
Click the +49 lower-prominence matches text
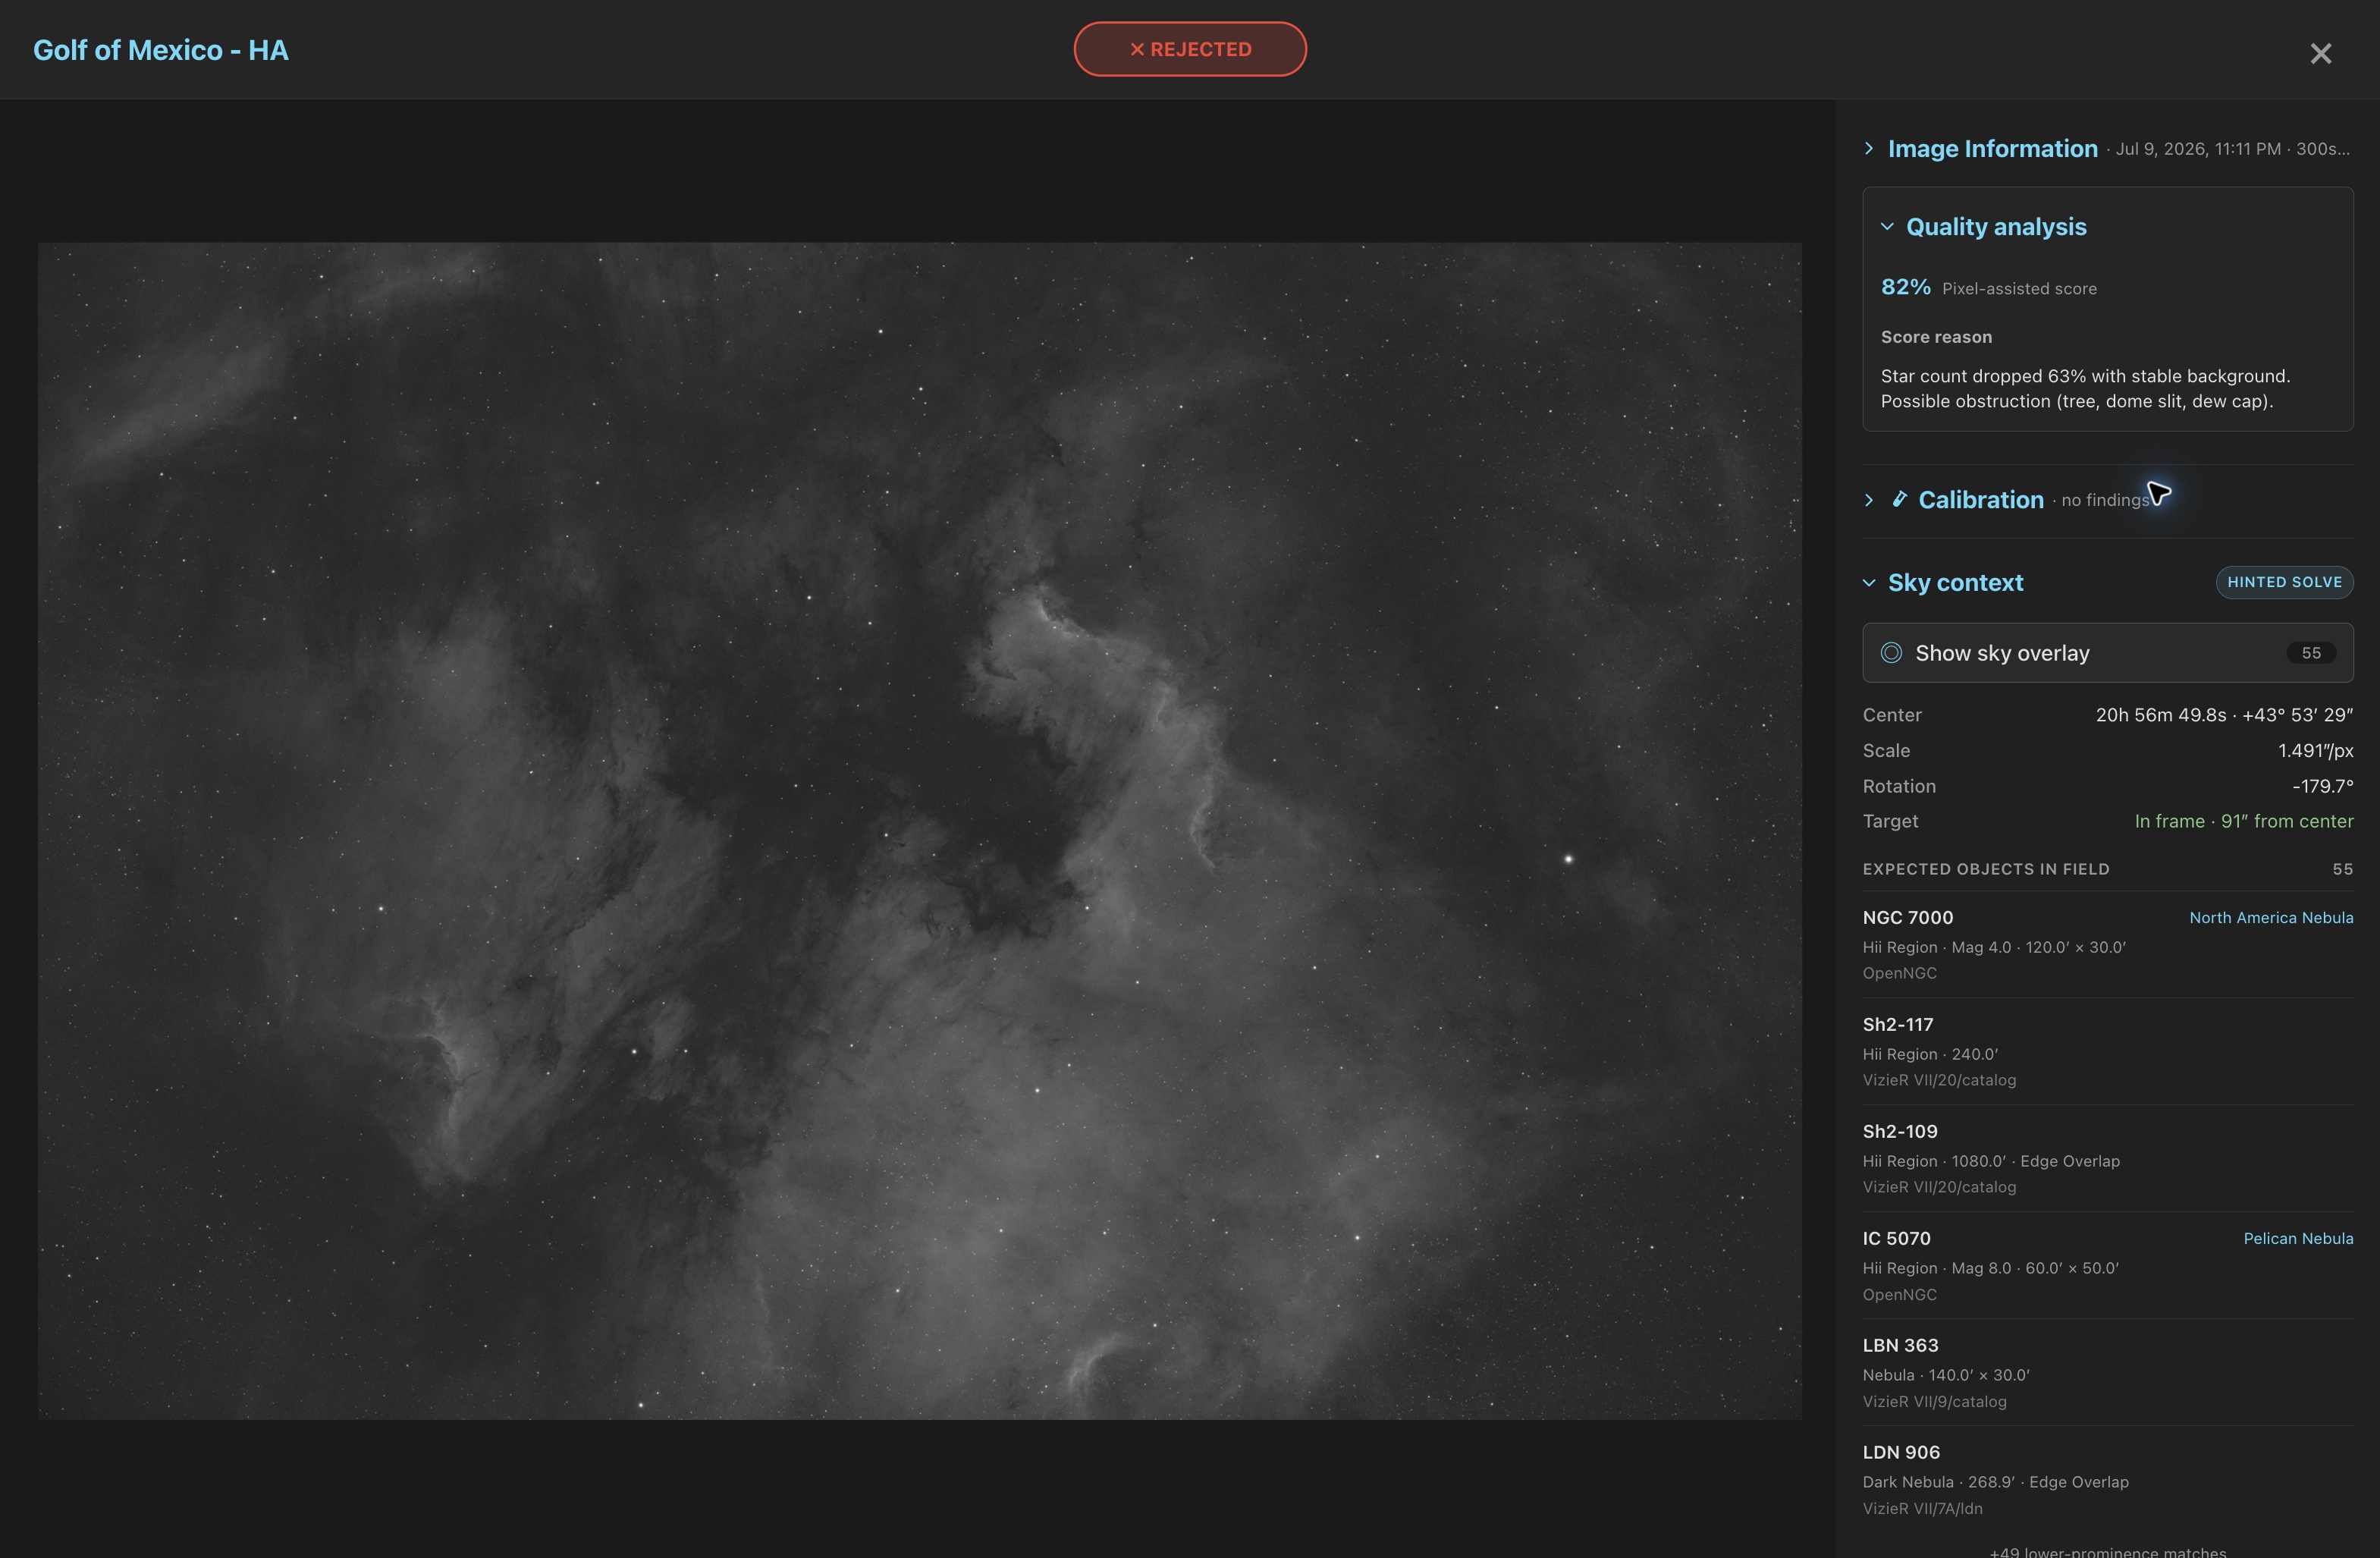2108,1551
